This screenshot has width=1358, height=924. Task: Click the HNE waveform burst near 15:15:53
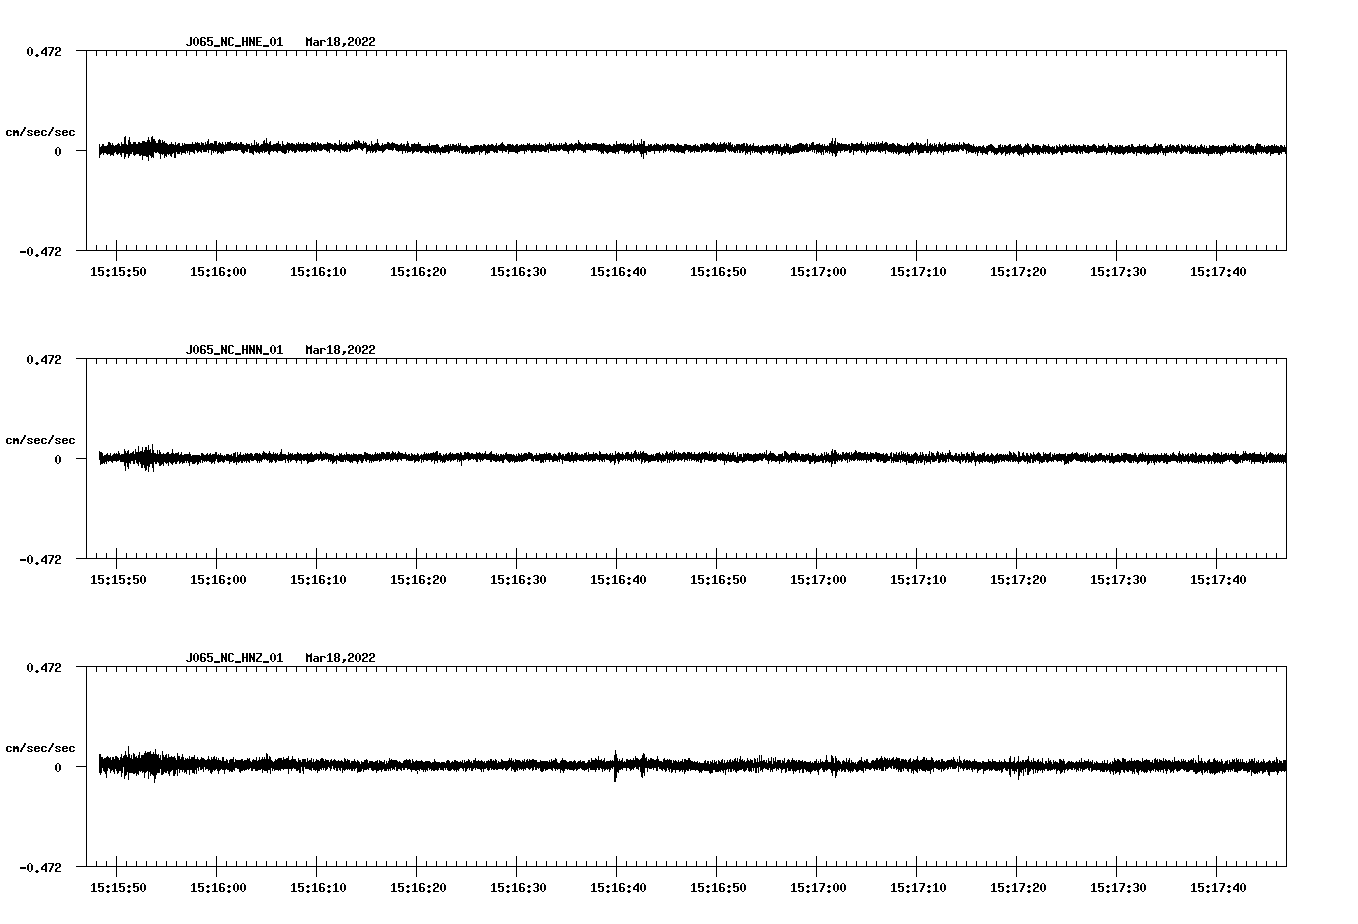pyautogui.click(x=150, y=148)
